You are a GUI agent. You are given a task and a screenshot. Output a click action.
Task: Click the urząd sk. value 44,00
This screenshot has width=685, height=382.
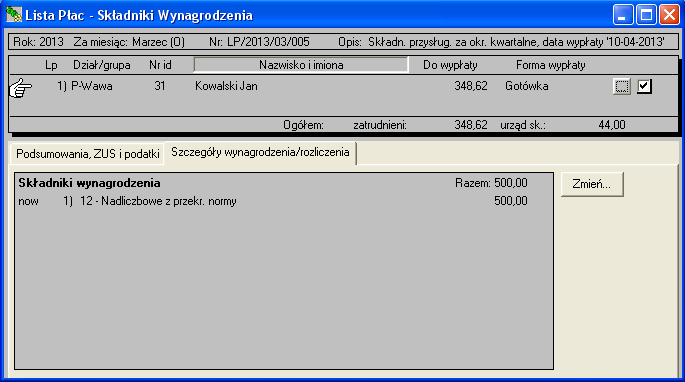[x=612, y=125]
